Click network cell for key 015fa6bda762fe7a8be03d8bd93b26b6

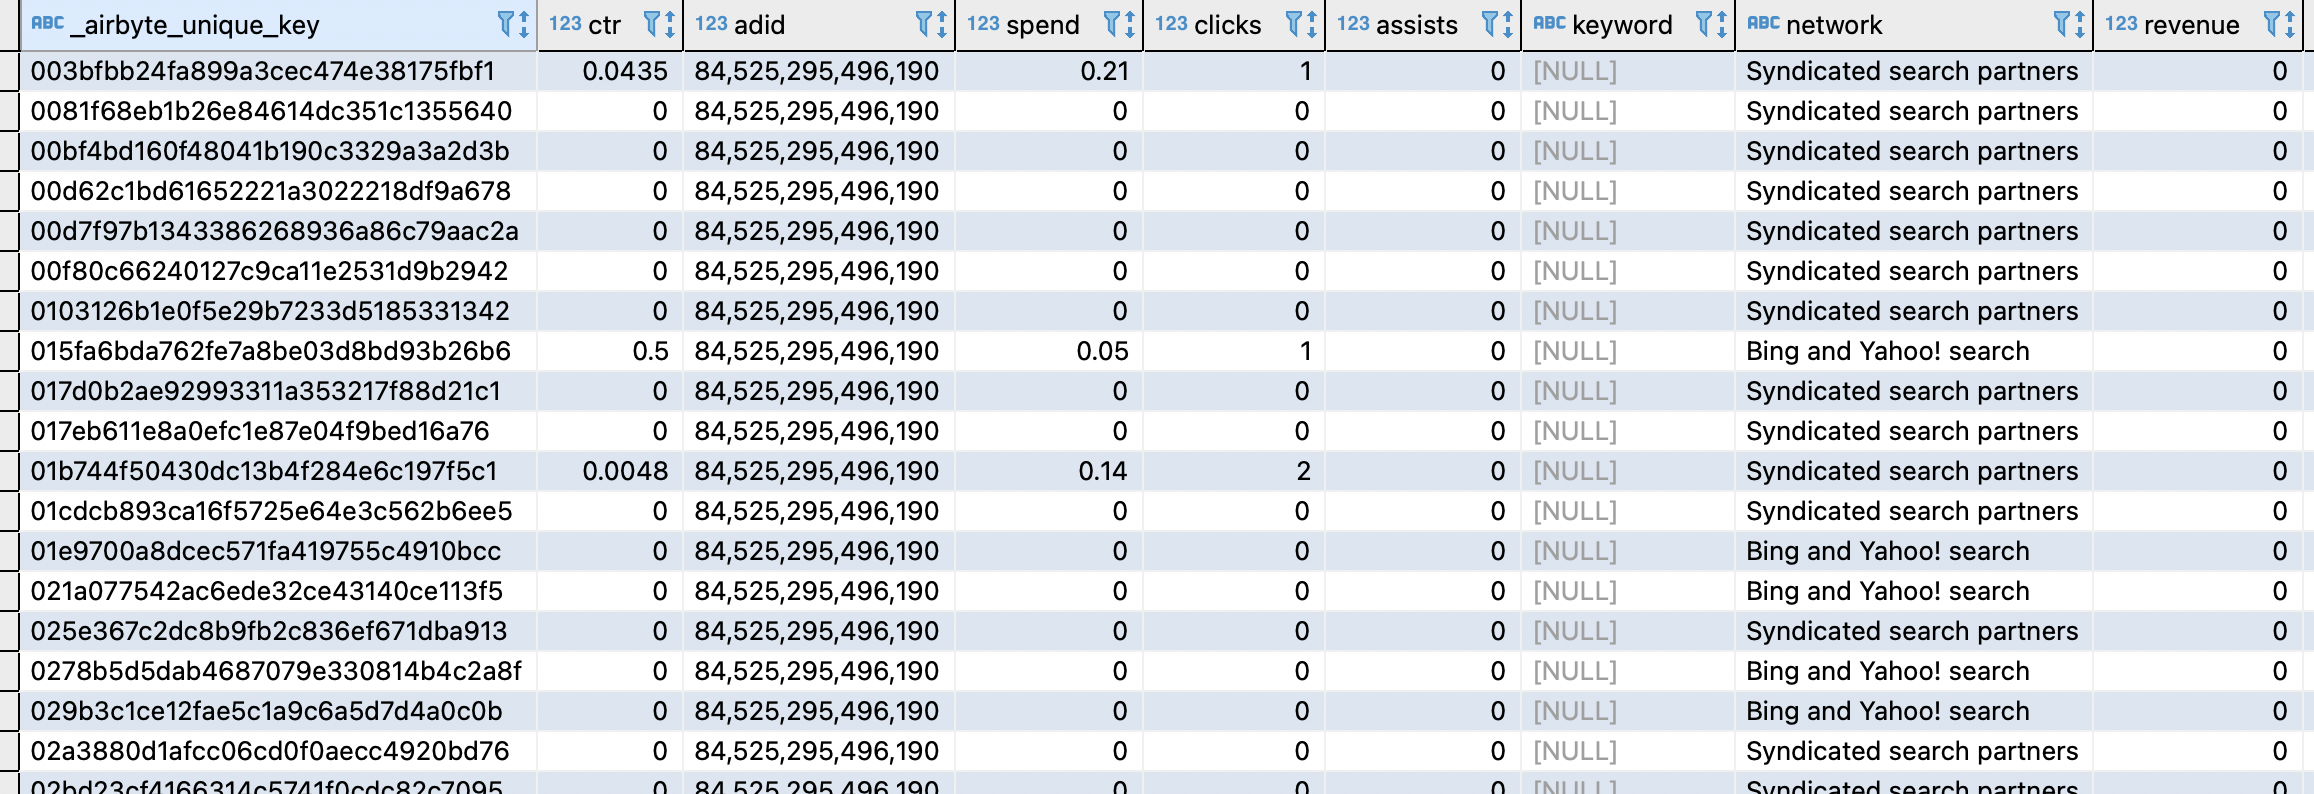[x=1914, y=351]
